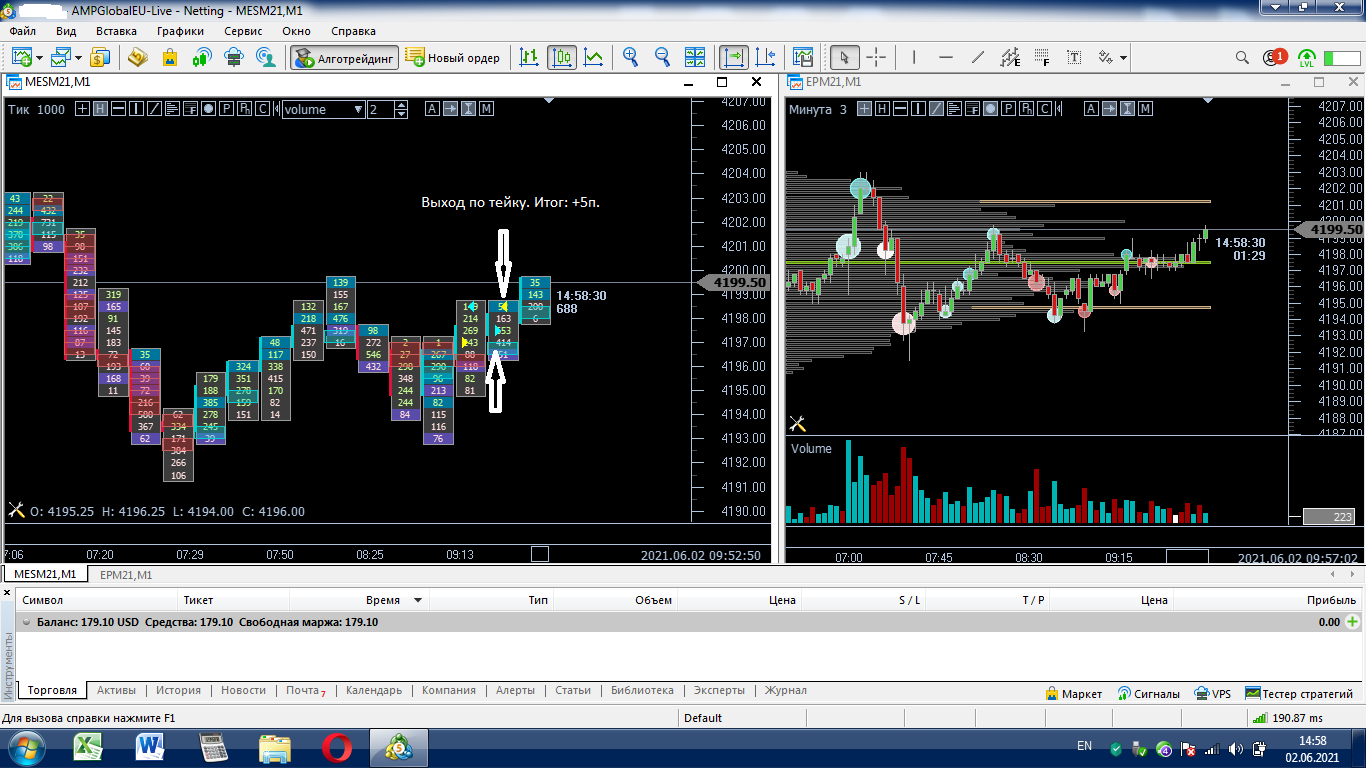Screen dimensions: 1366x768
Task: Open the Сервис menu
Action: tap(244, 31)
